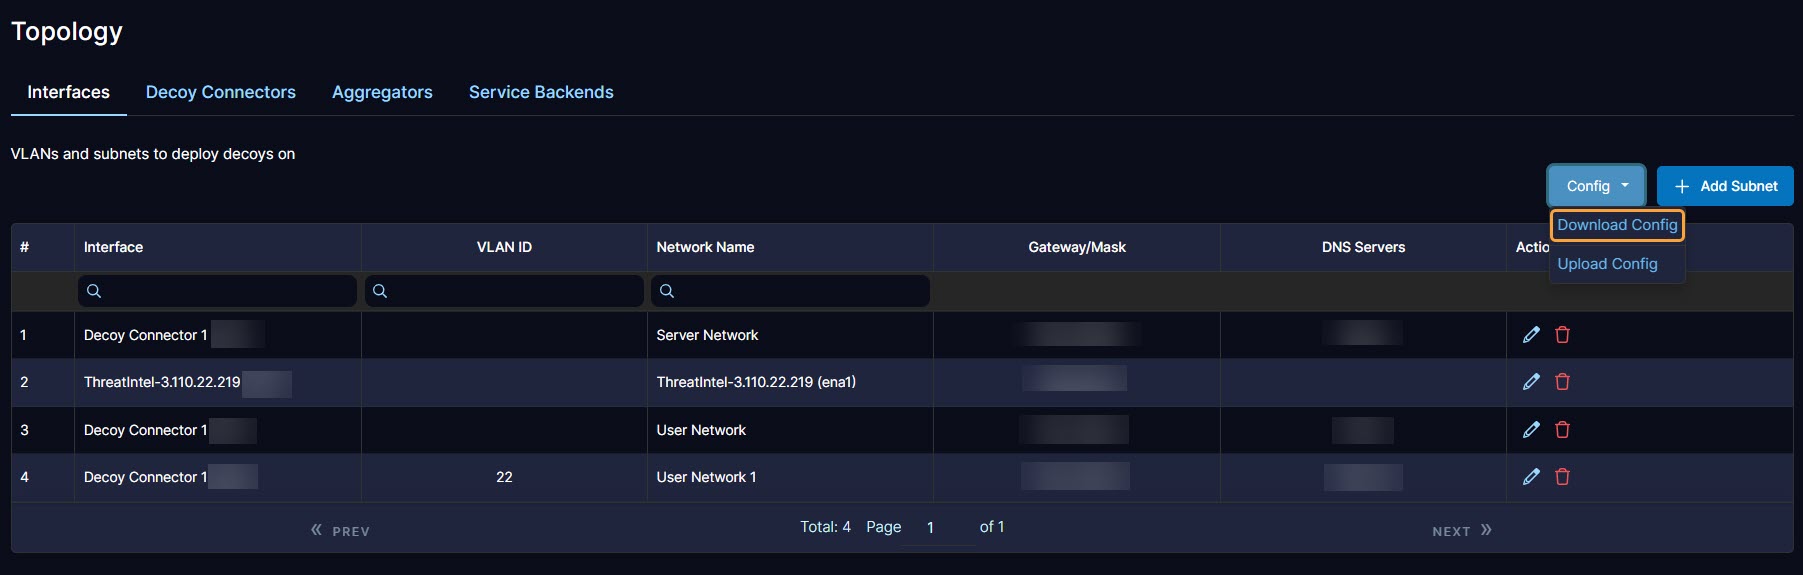Edit the User Network row

pyautogui.click(x=1531, y=430)
